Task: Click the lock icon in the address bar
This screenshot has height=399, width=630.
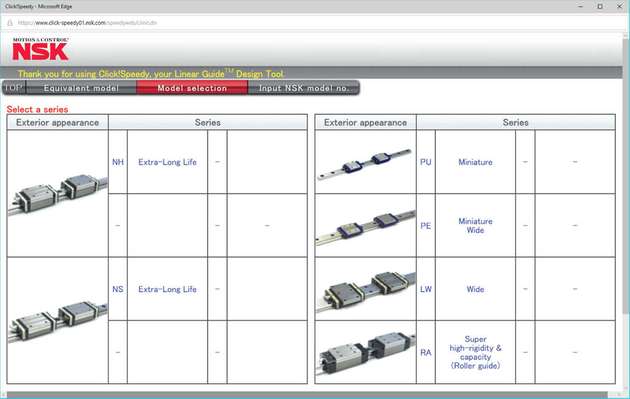Action: (x=10, y=23)
